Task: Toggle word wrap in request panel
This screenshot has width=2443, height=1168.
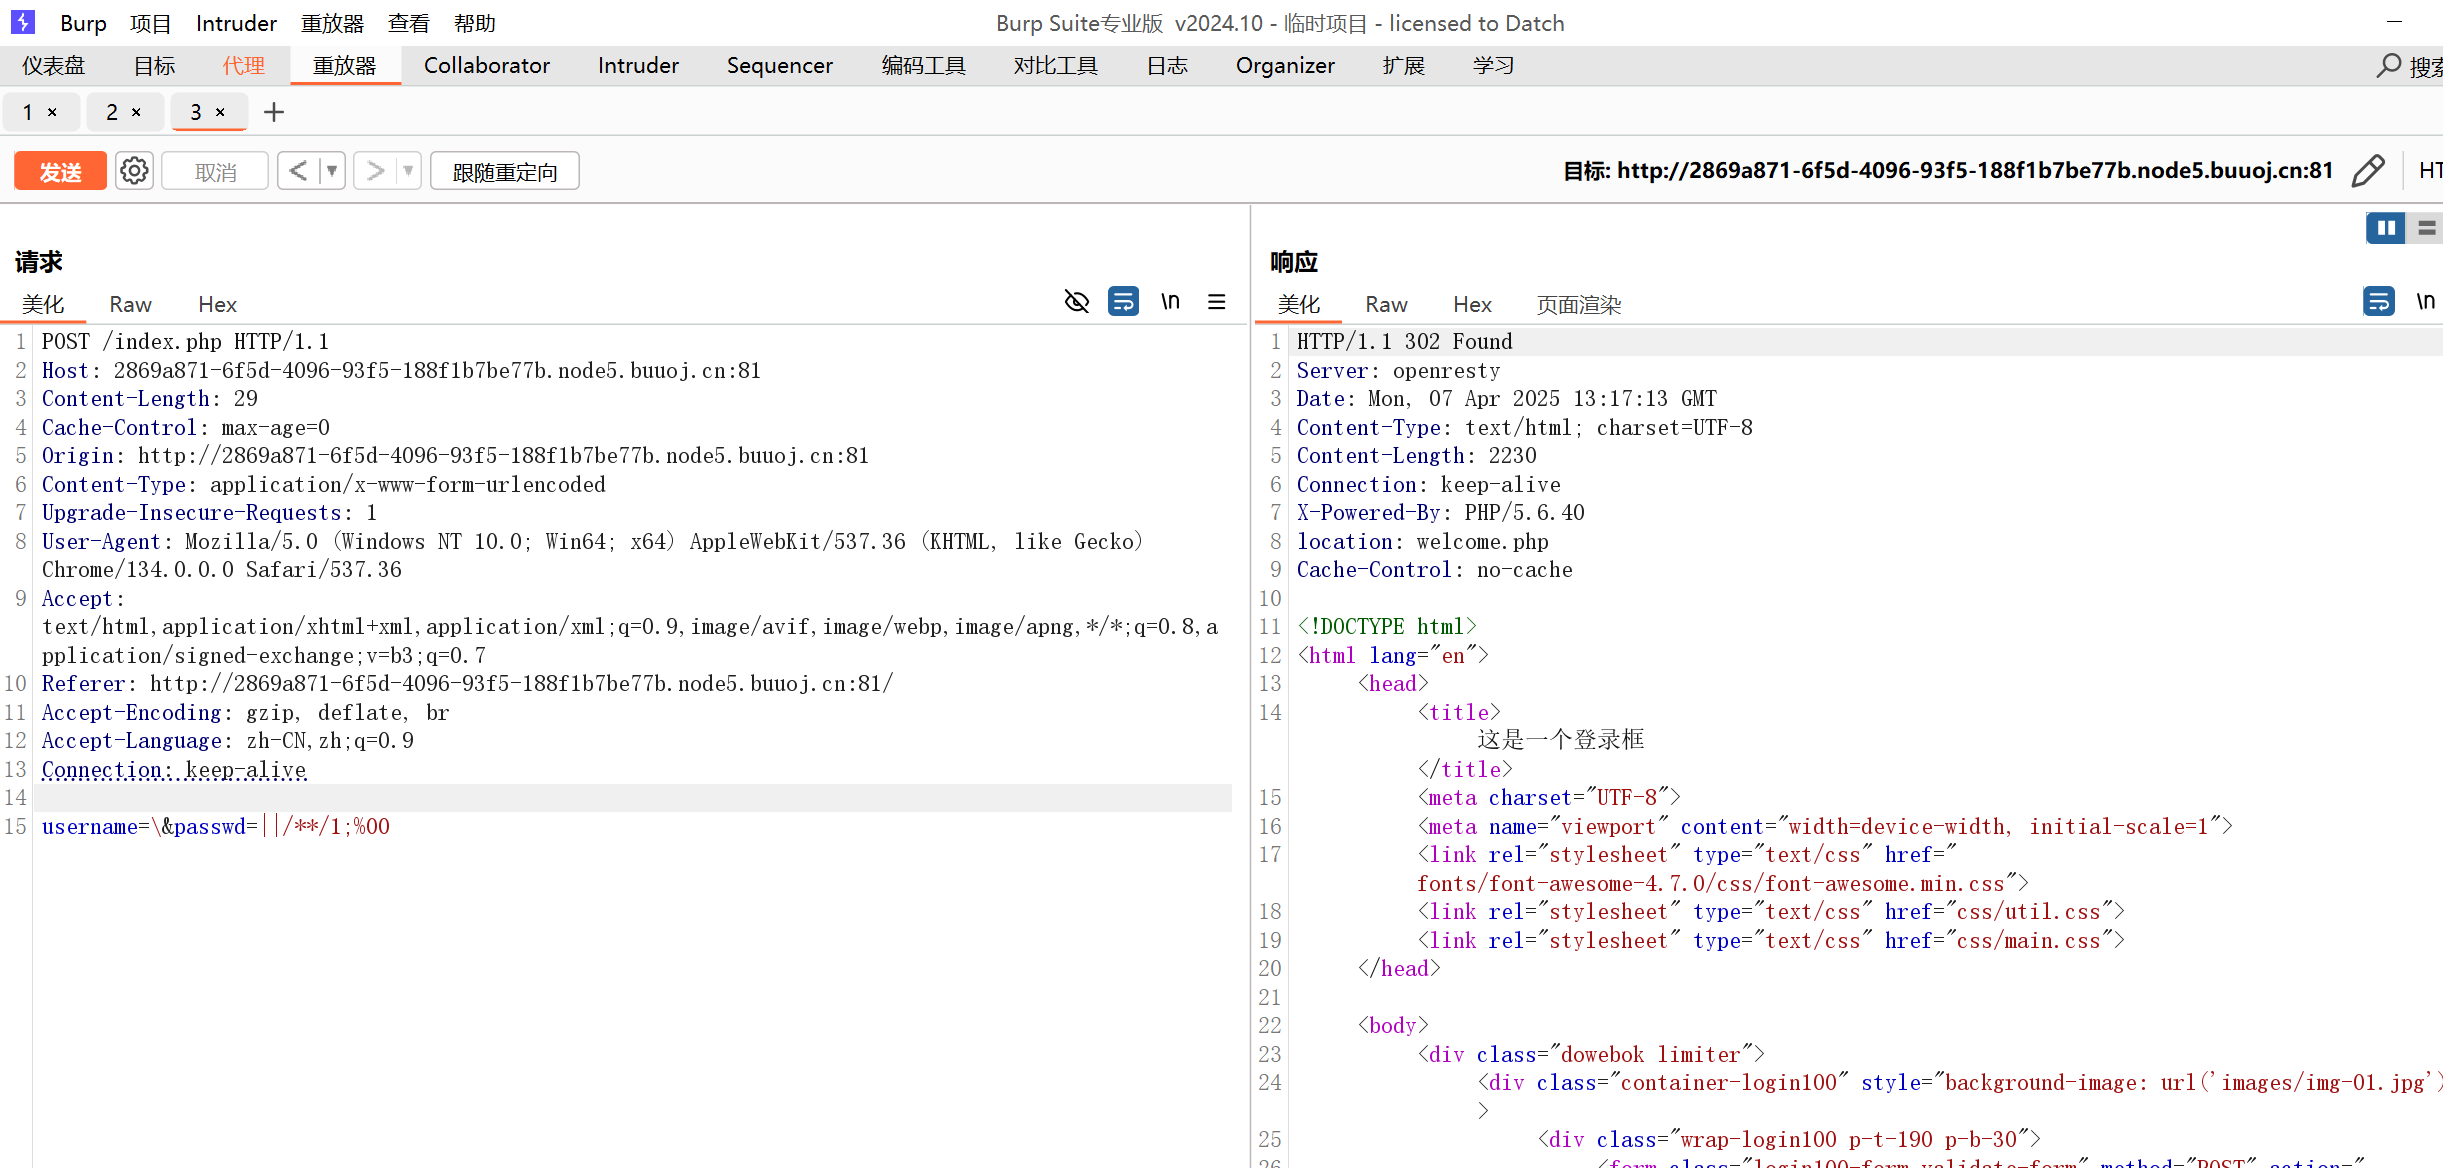Action: click(x=1123, y=302)
